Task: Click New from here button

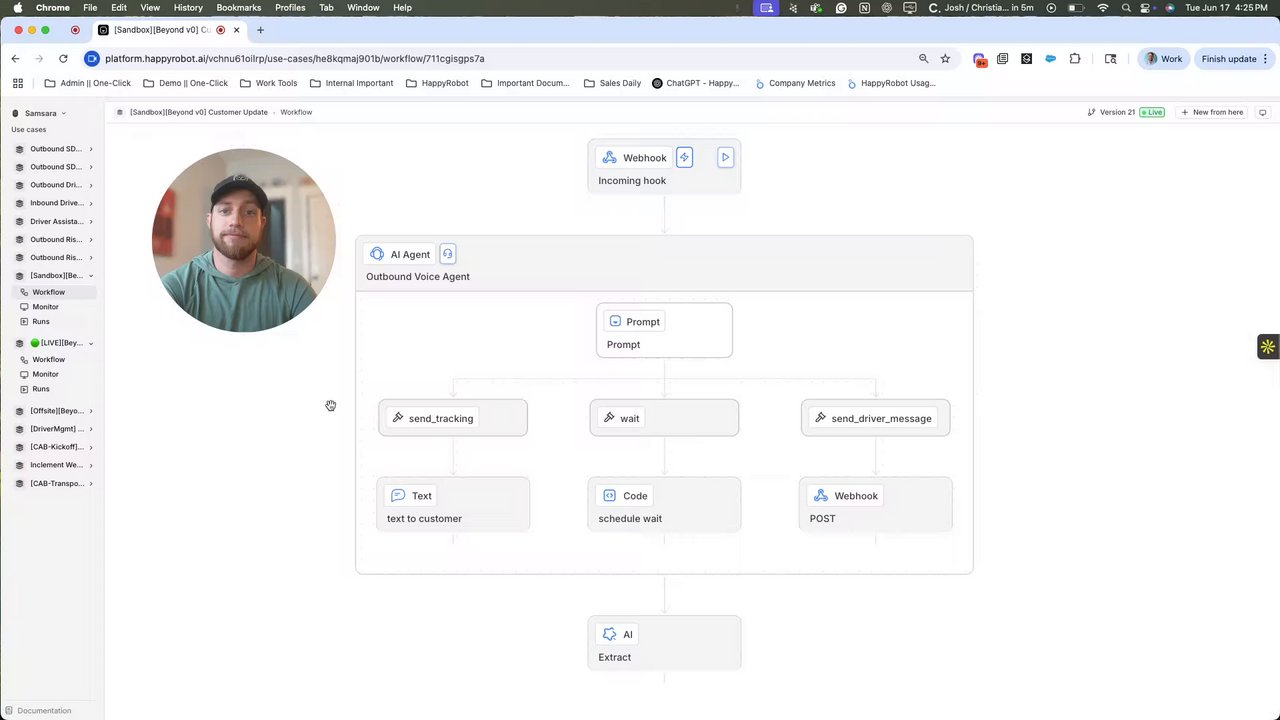Action: click(x=1212, y=112)
